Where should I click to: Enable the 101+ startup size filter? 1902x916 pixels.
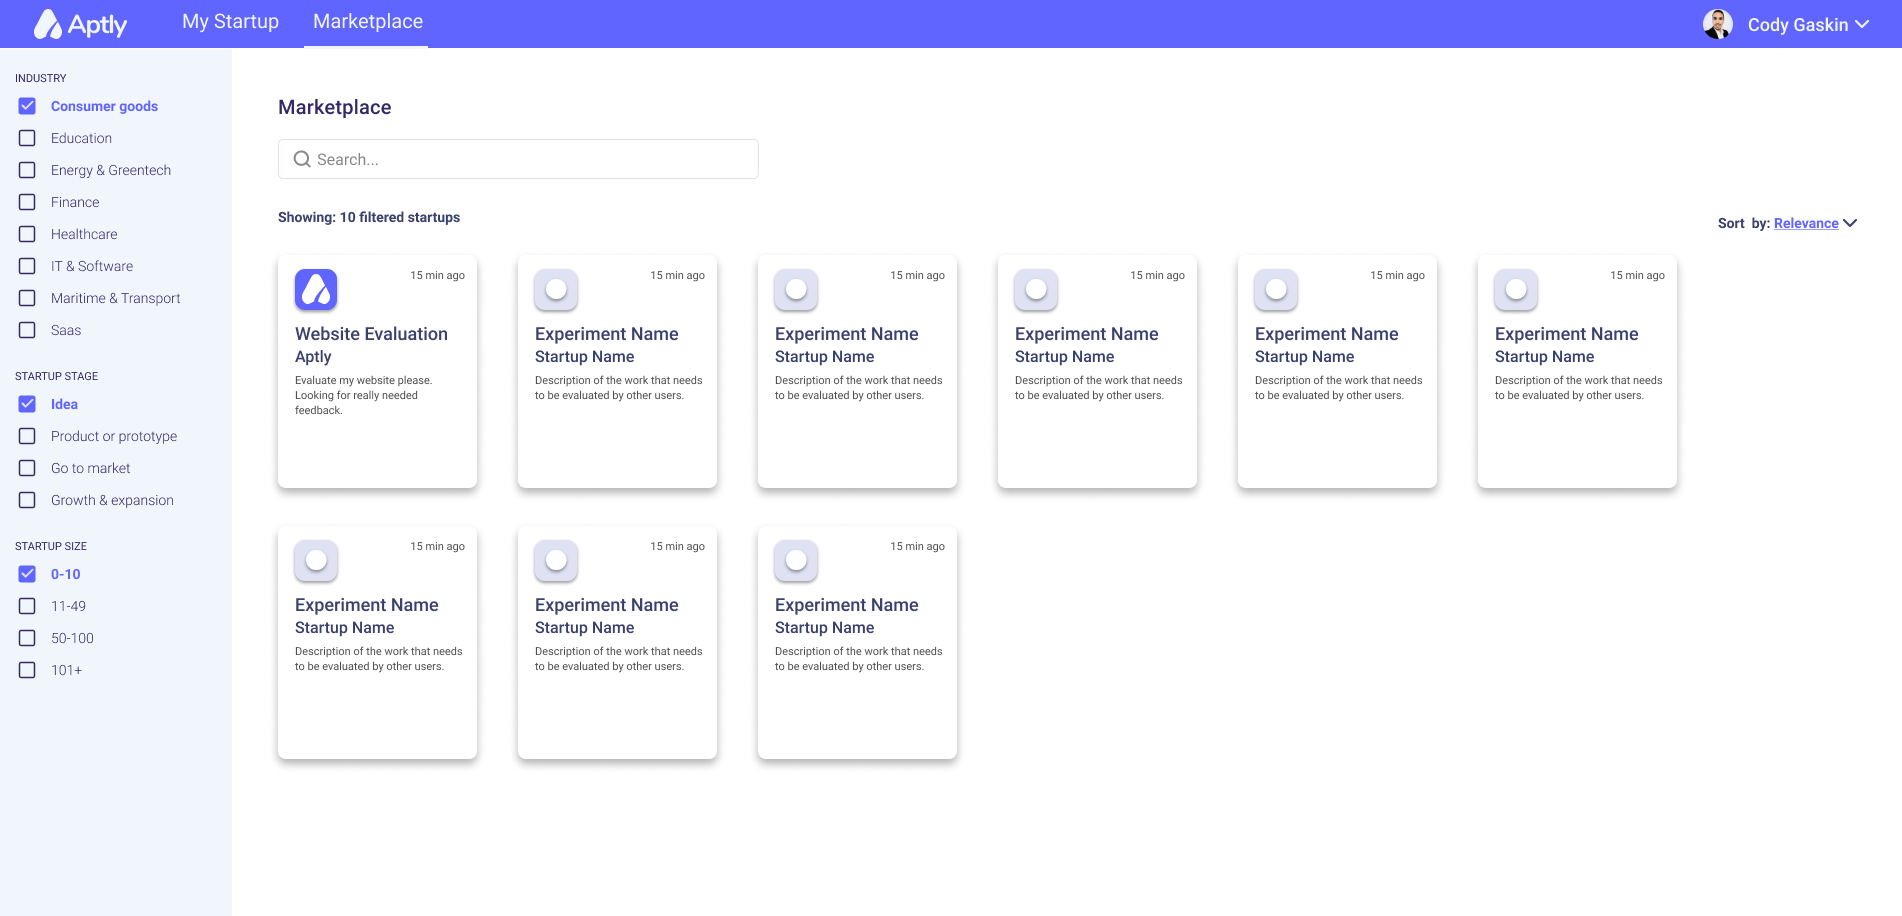coord(27,670)
